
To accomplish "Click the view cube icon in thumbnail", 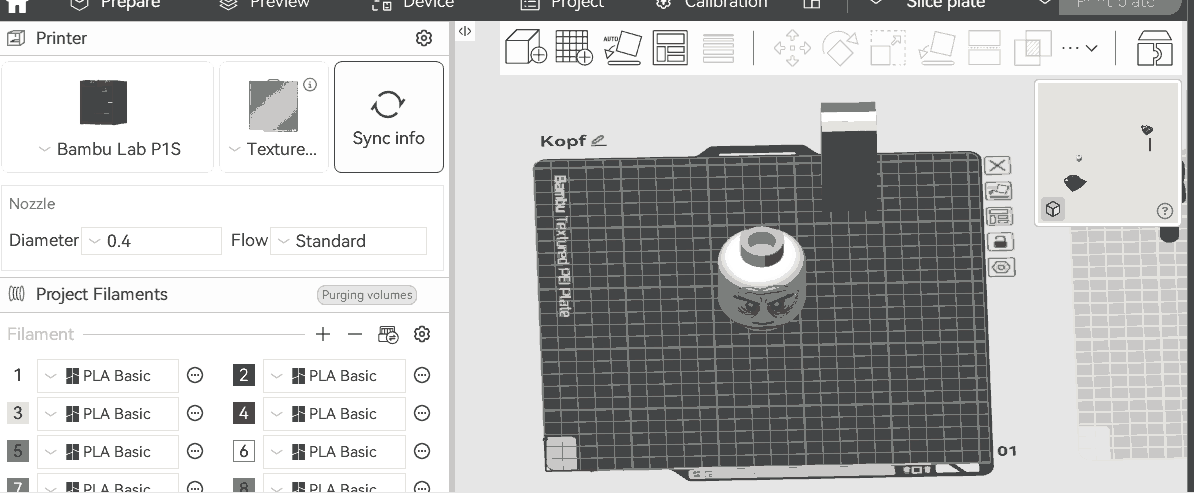I will pos(1053,210).
